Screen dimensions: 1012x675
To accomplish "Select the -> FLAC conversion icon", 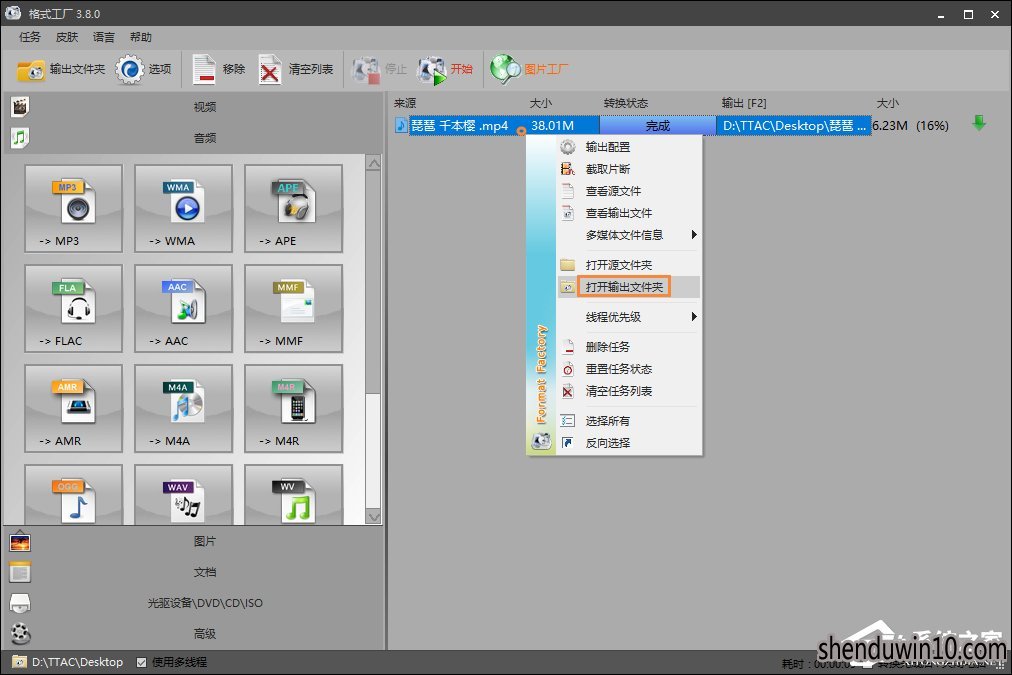I will pos(74,308).
